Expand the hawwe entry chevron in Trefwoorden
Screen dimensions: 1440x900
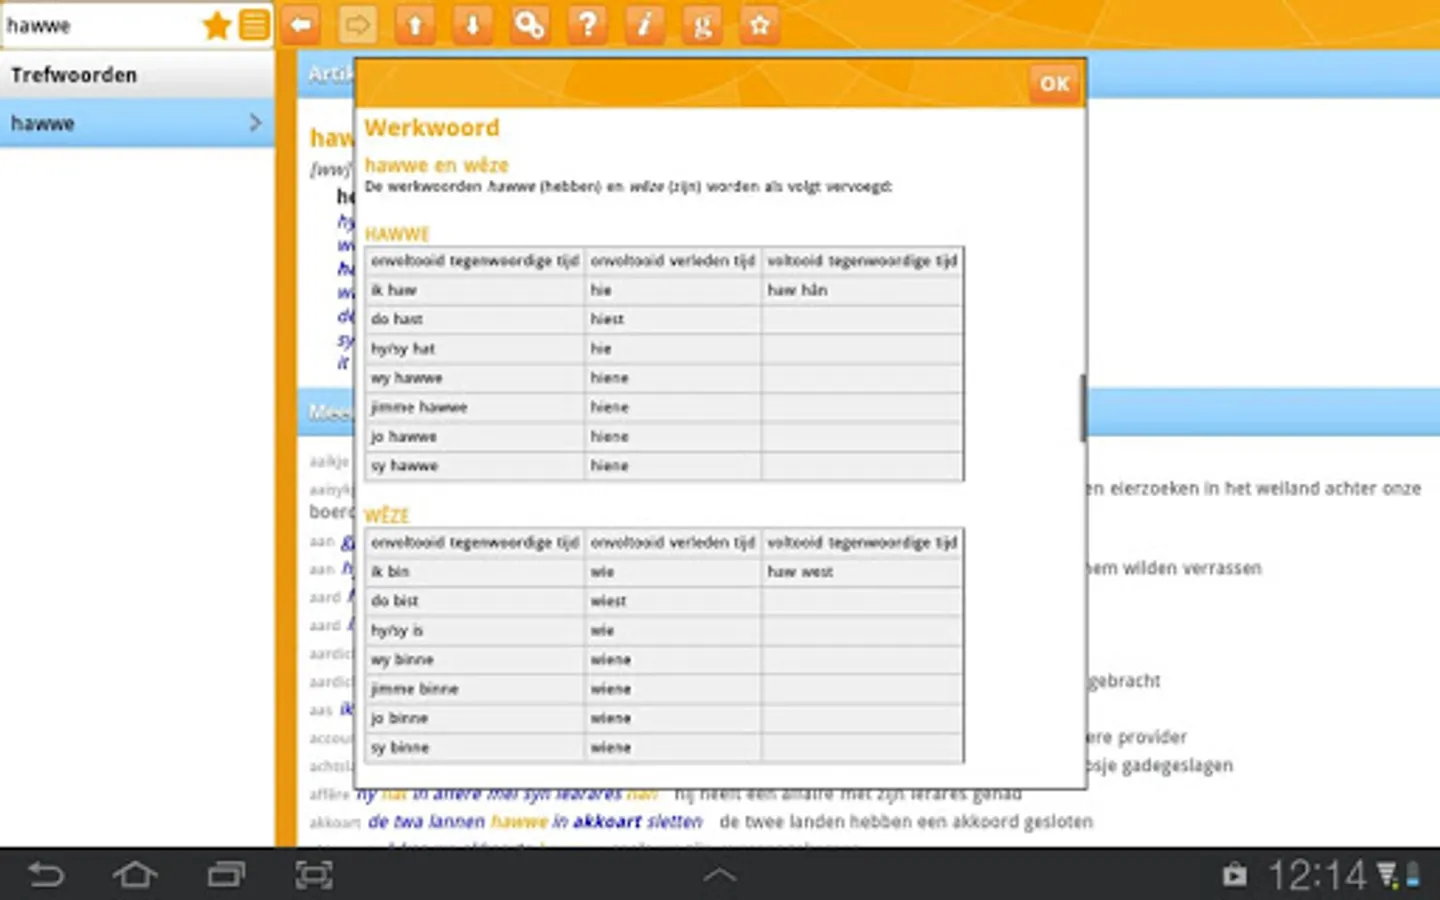point(255,123)
